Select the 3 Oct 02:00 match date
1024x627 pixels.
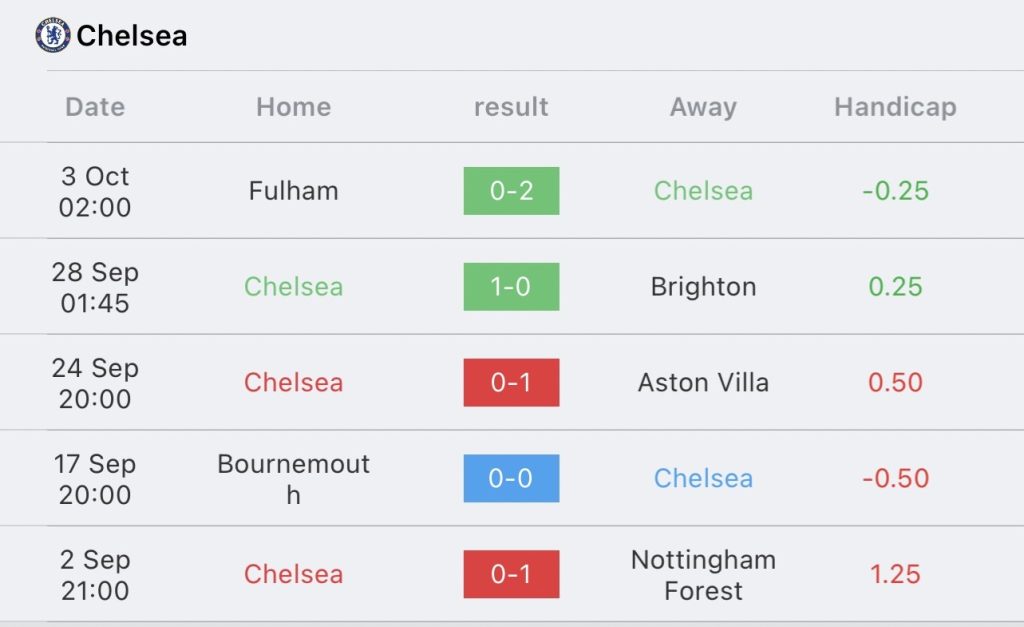[x=95, y=191]
